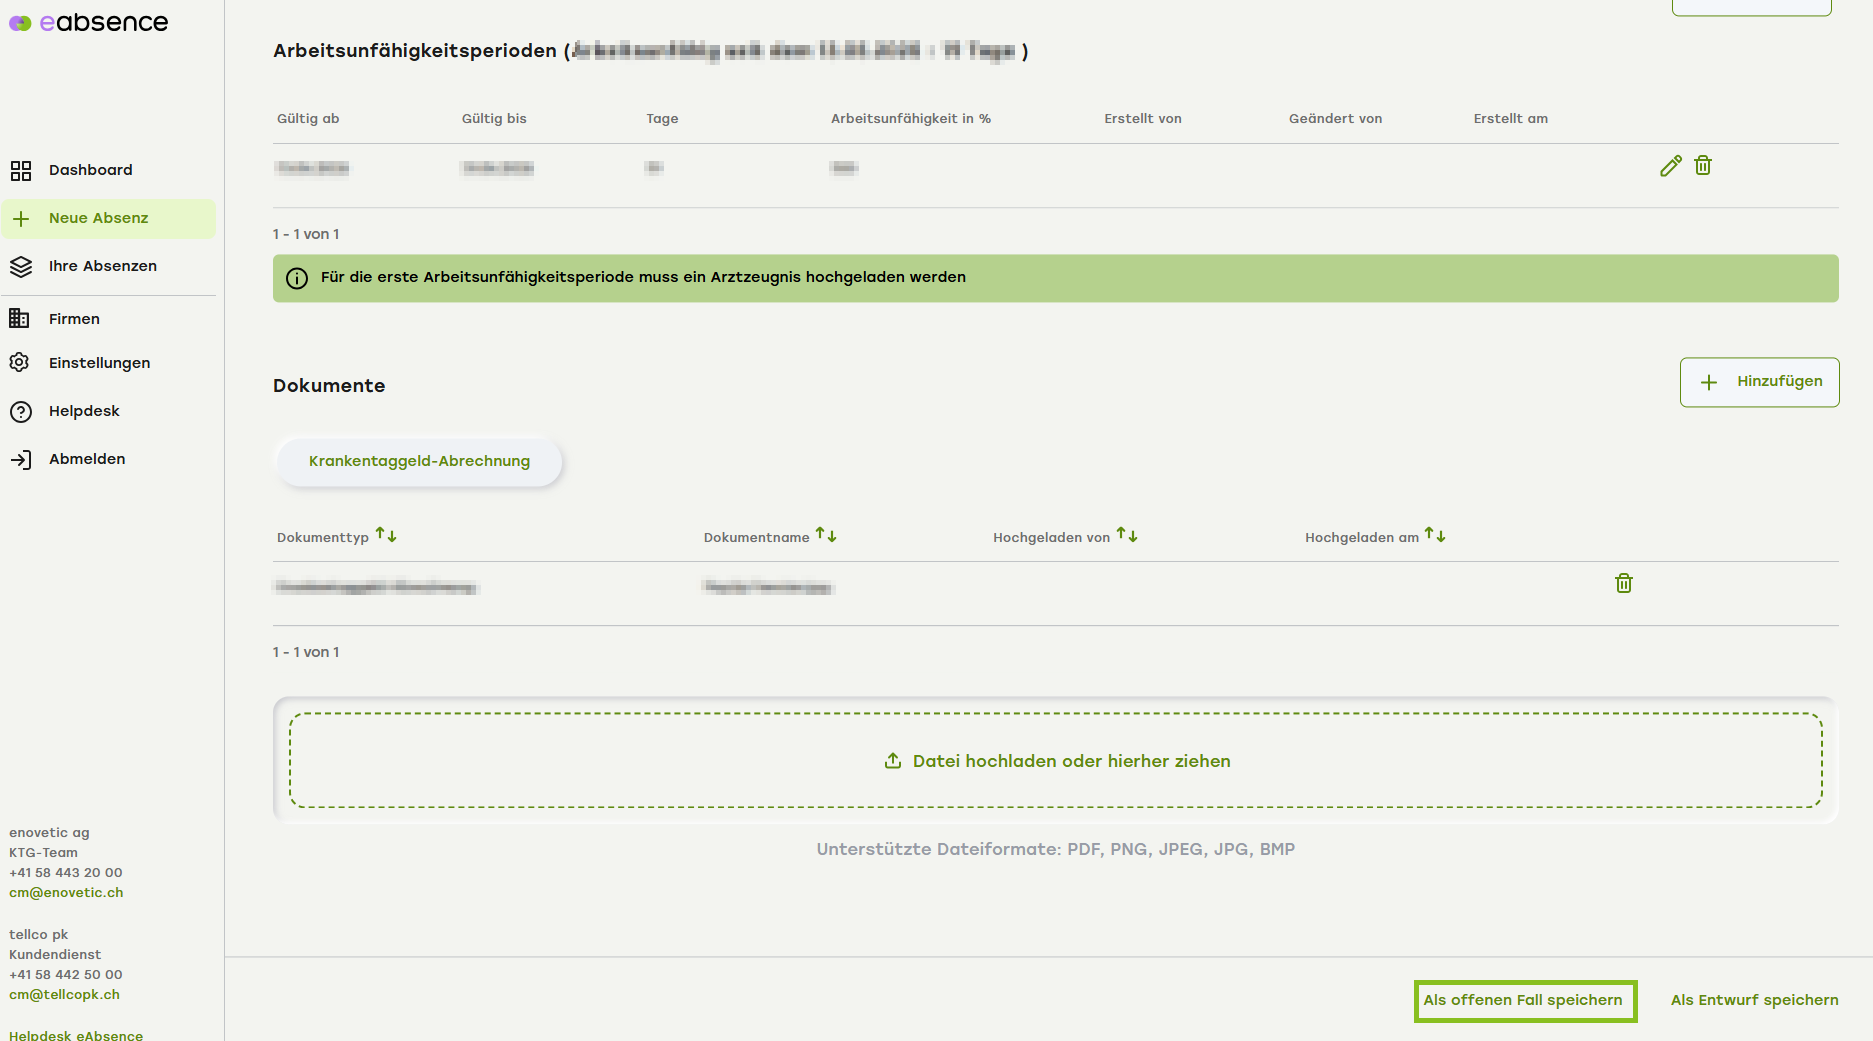Click the Einstellungen gear icon
Viewport: 1873px width, 1041px height.
(x=20, y=363)
